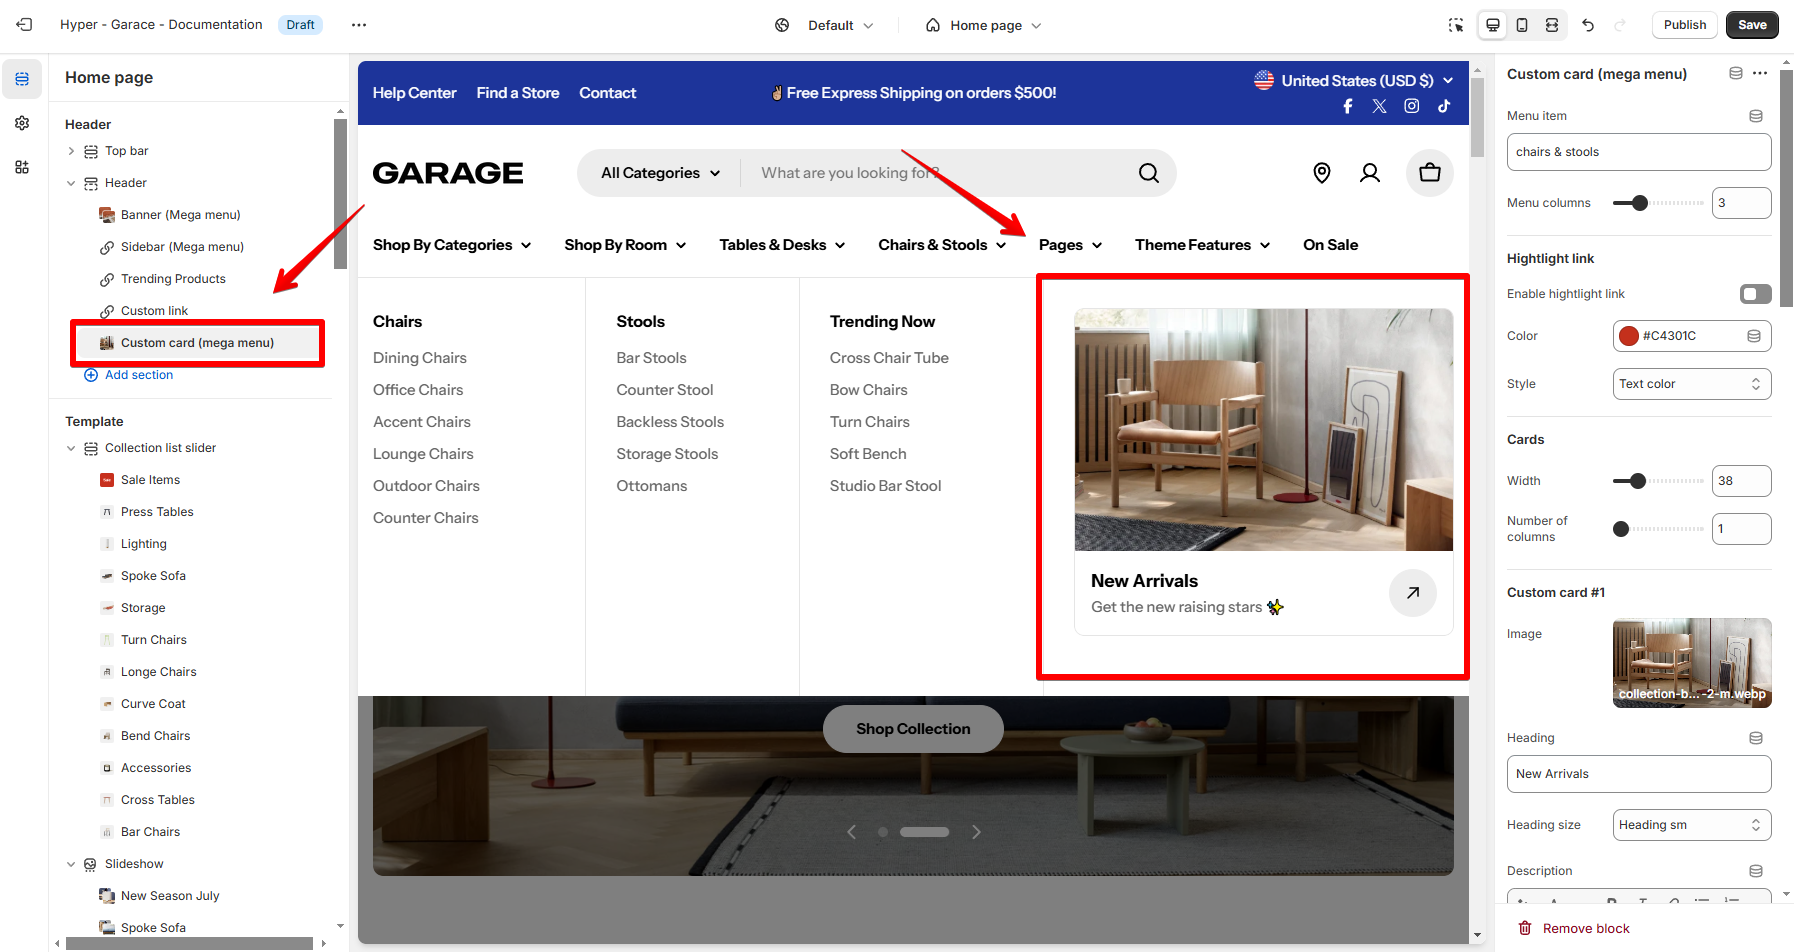
Task: Collapse the Collection list slider section
Action: pos(71,448)
